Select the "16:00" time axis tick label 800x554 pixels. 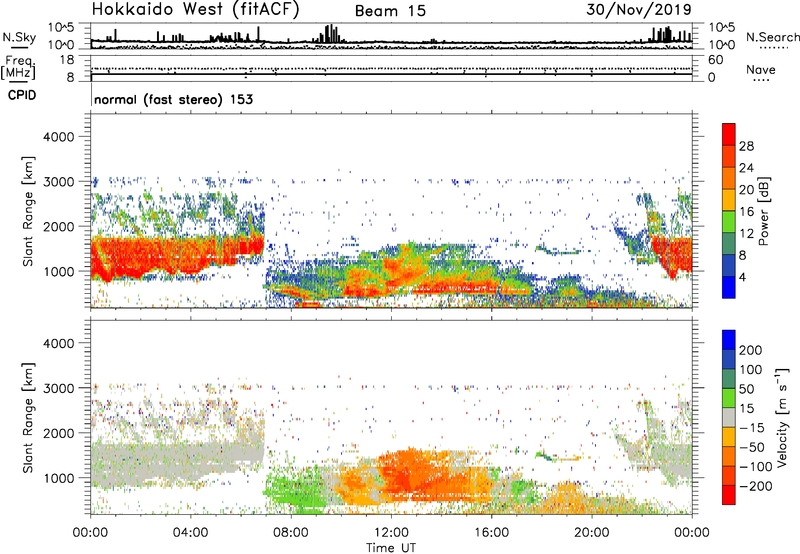point(491,533)
